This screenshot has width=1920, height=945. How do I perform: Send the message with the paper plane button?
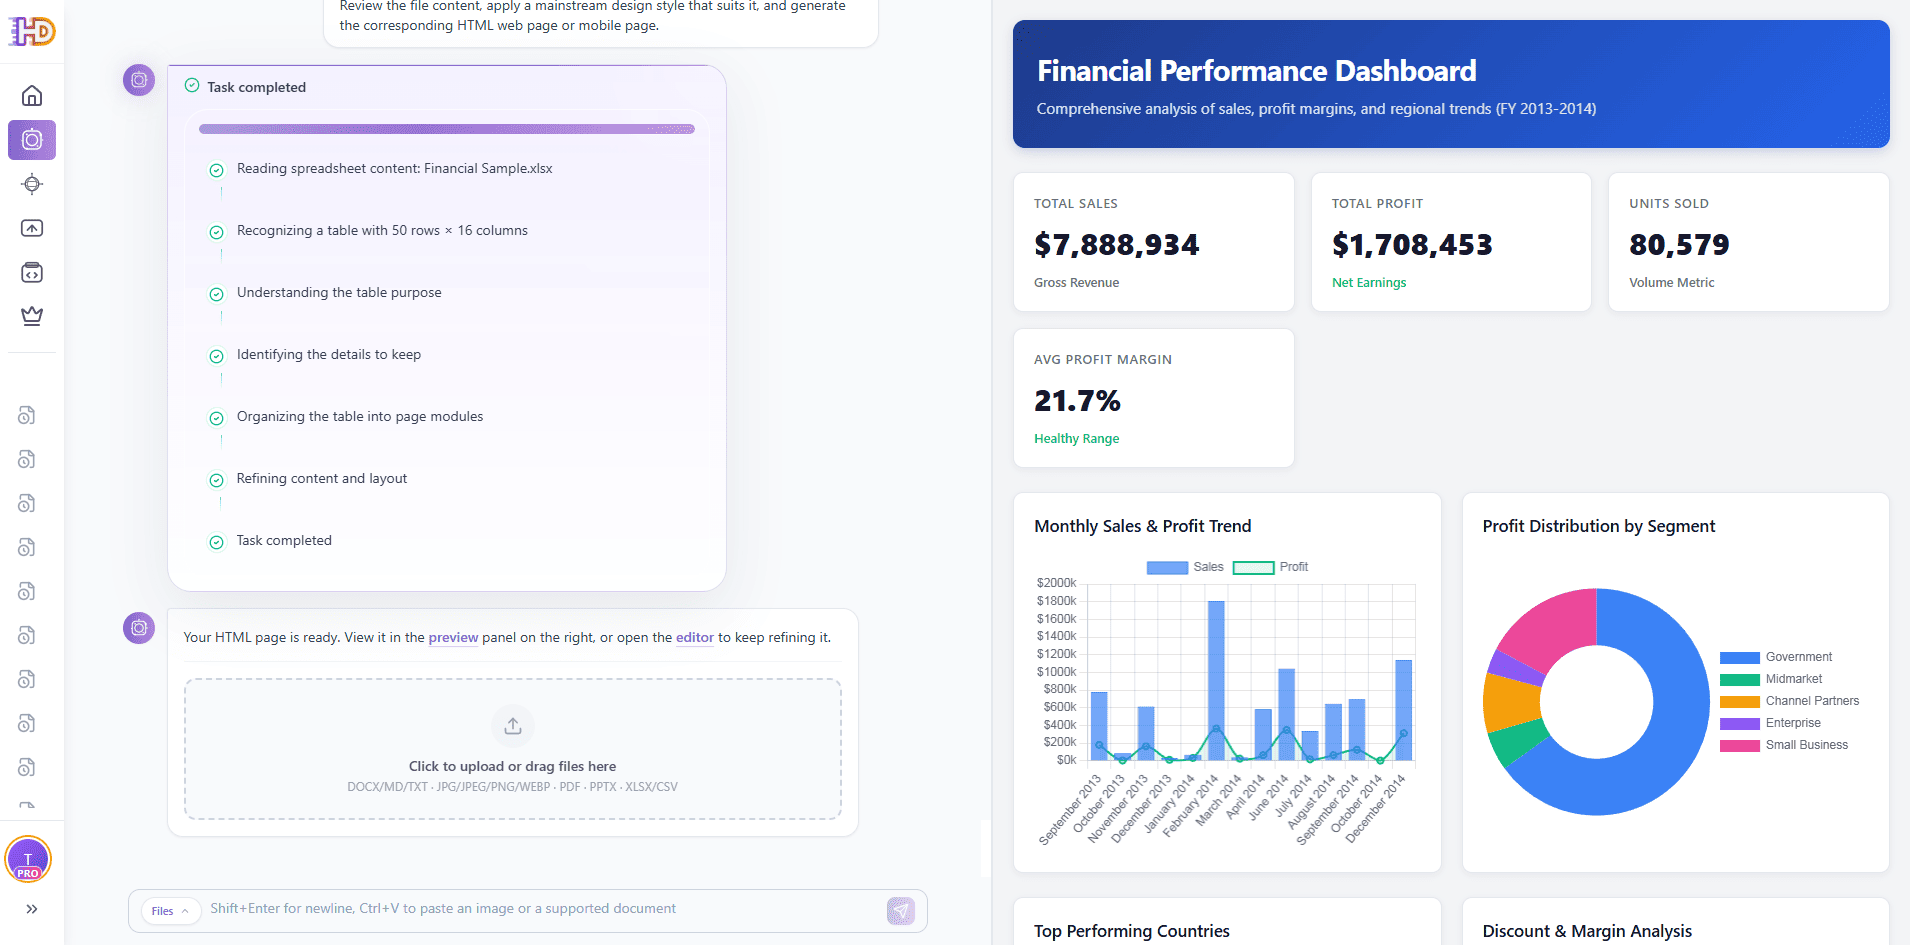(901, 910)
